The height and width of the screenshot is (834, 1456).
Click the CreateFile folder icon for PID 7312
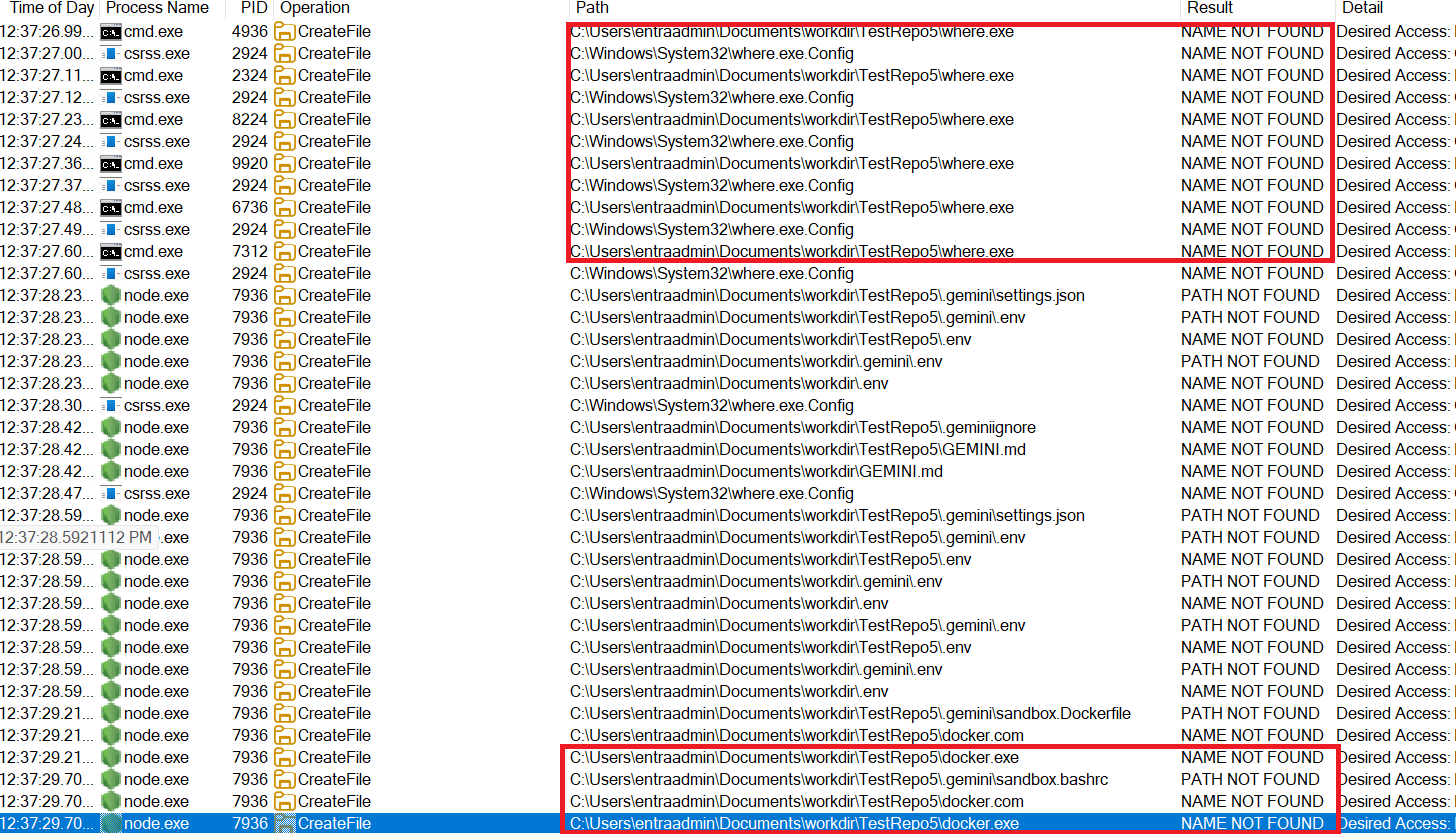(285, 252)
